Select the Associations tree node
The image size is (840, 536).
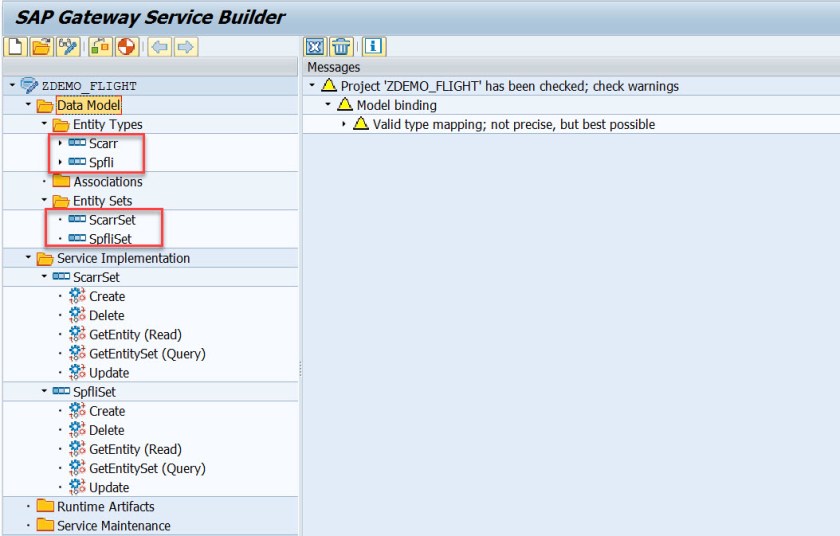pos(108,182)
